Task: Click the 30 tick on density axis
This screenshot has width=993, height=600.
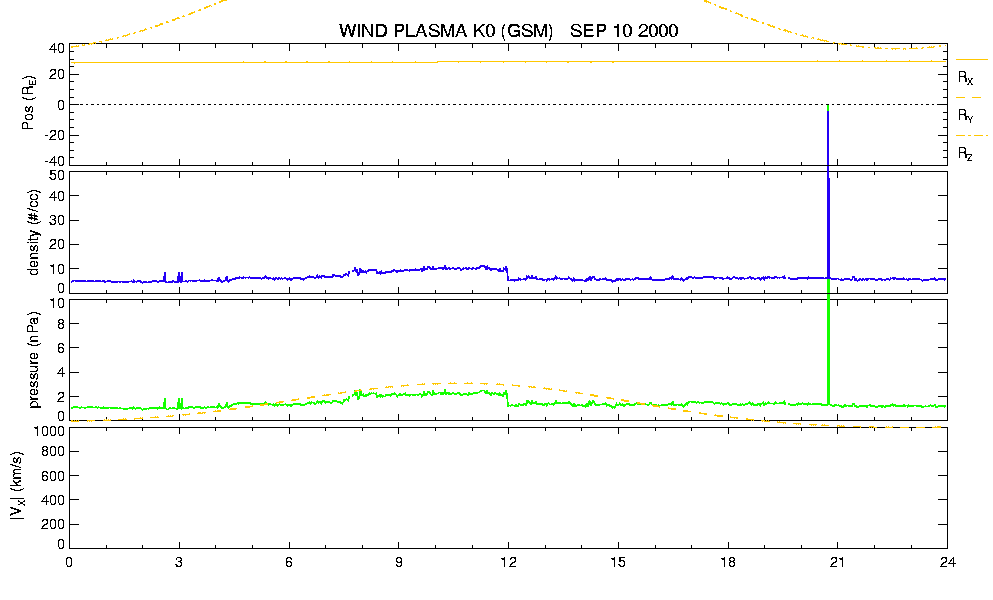Action: 57,220
